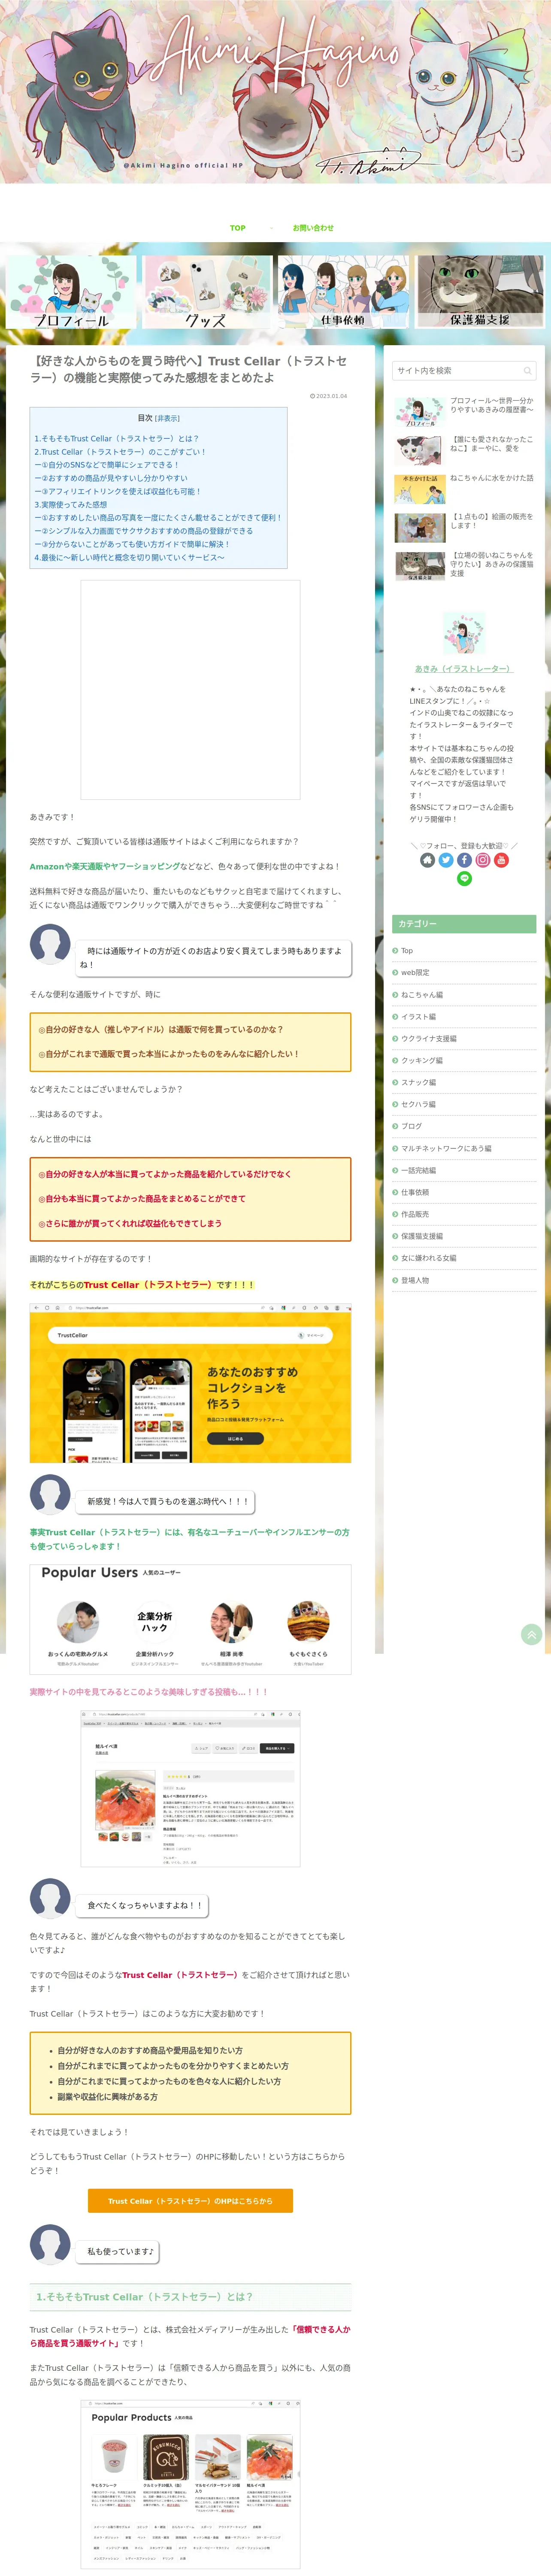Jump to TOC item ②おすすめの商品が見やすいし分かりやすい
551x2576 pixels.
(x=111, y=478)
